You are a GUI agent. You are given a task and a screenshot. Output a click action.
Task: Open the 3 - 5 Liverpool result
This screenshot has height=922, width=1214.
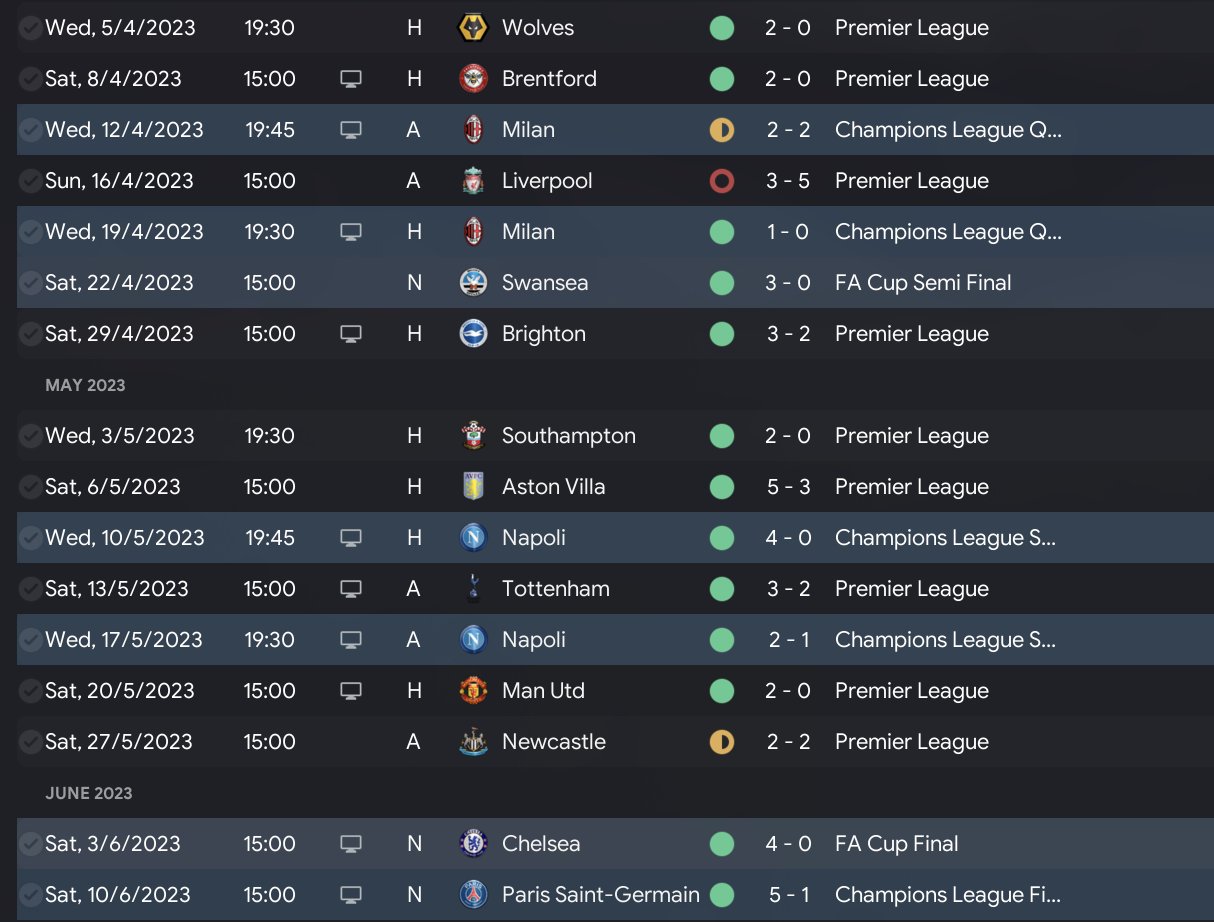click(x=788, y=181)
